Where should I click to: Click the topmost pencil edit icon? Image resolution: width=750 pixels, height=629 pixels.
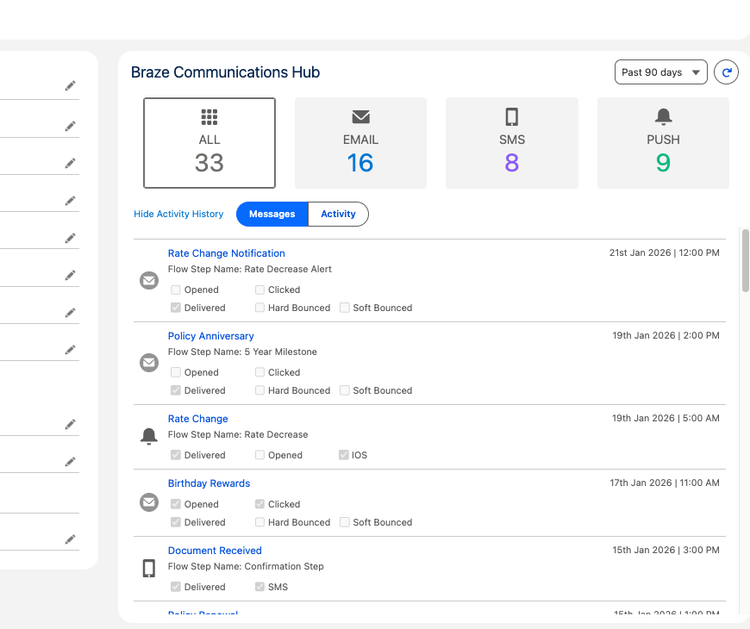click(70, 86)
